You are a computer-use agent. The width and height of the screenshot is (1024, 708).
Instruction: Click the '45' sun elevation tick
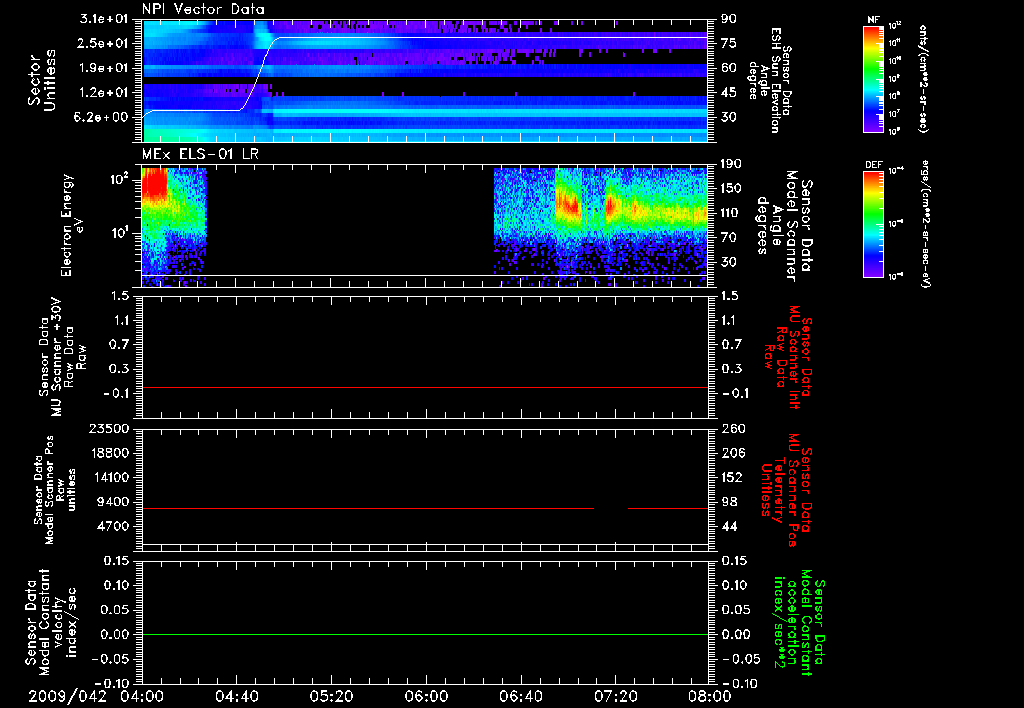(729, 93)
